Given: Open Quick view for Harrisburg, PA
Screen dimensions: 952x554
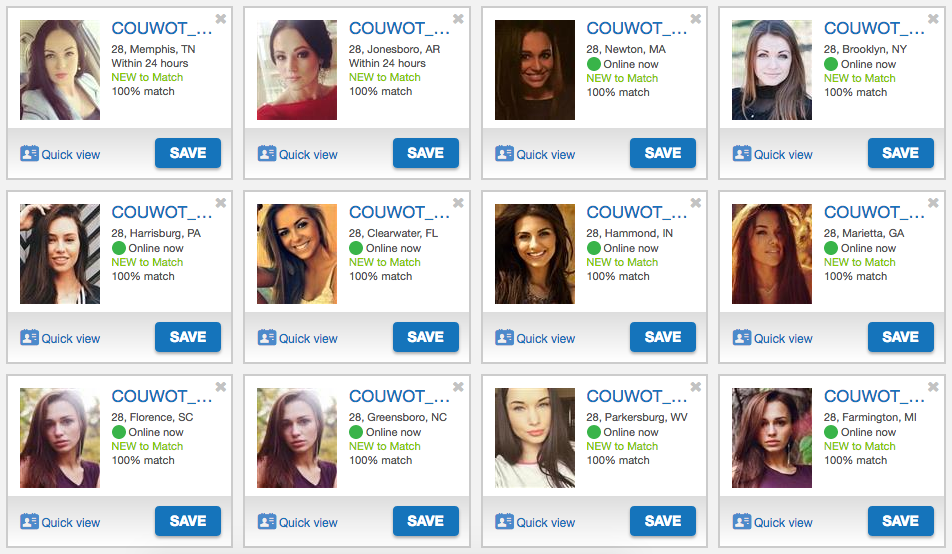Looking at the screenshot, I should (x=60, y=338).
